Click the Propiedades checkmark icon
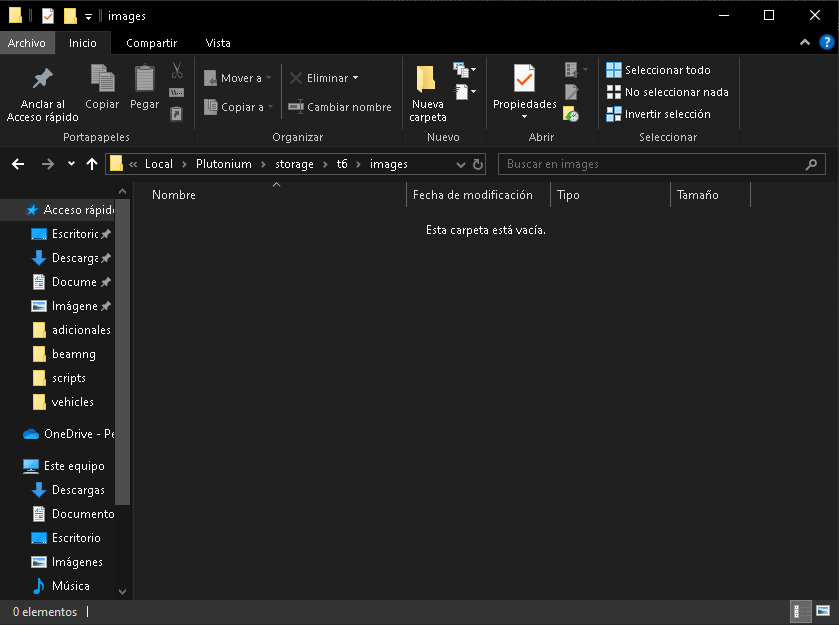 click(x=524, y=79)
